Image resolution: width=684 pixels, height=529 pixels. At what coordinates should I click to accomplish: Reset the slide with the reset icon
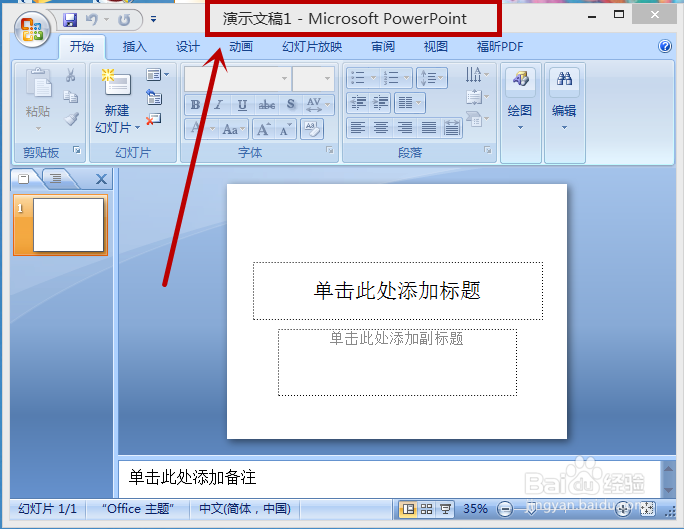tap(154, 97)
